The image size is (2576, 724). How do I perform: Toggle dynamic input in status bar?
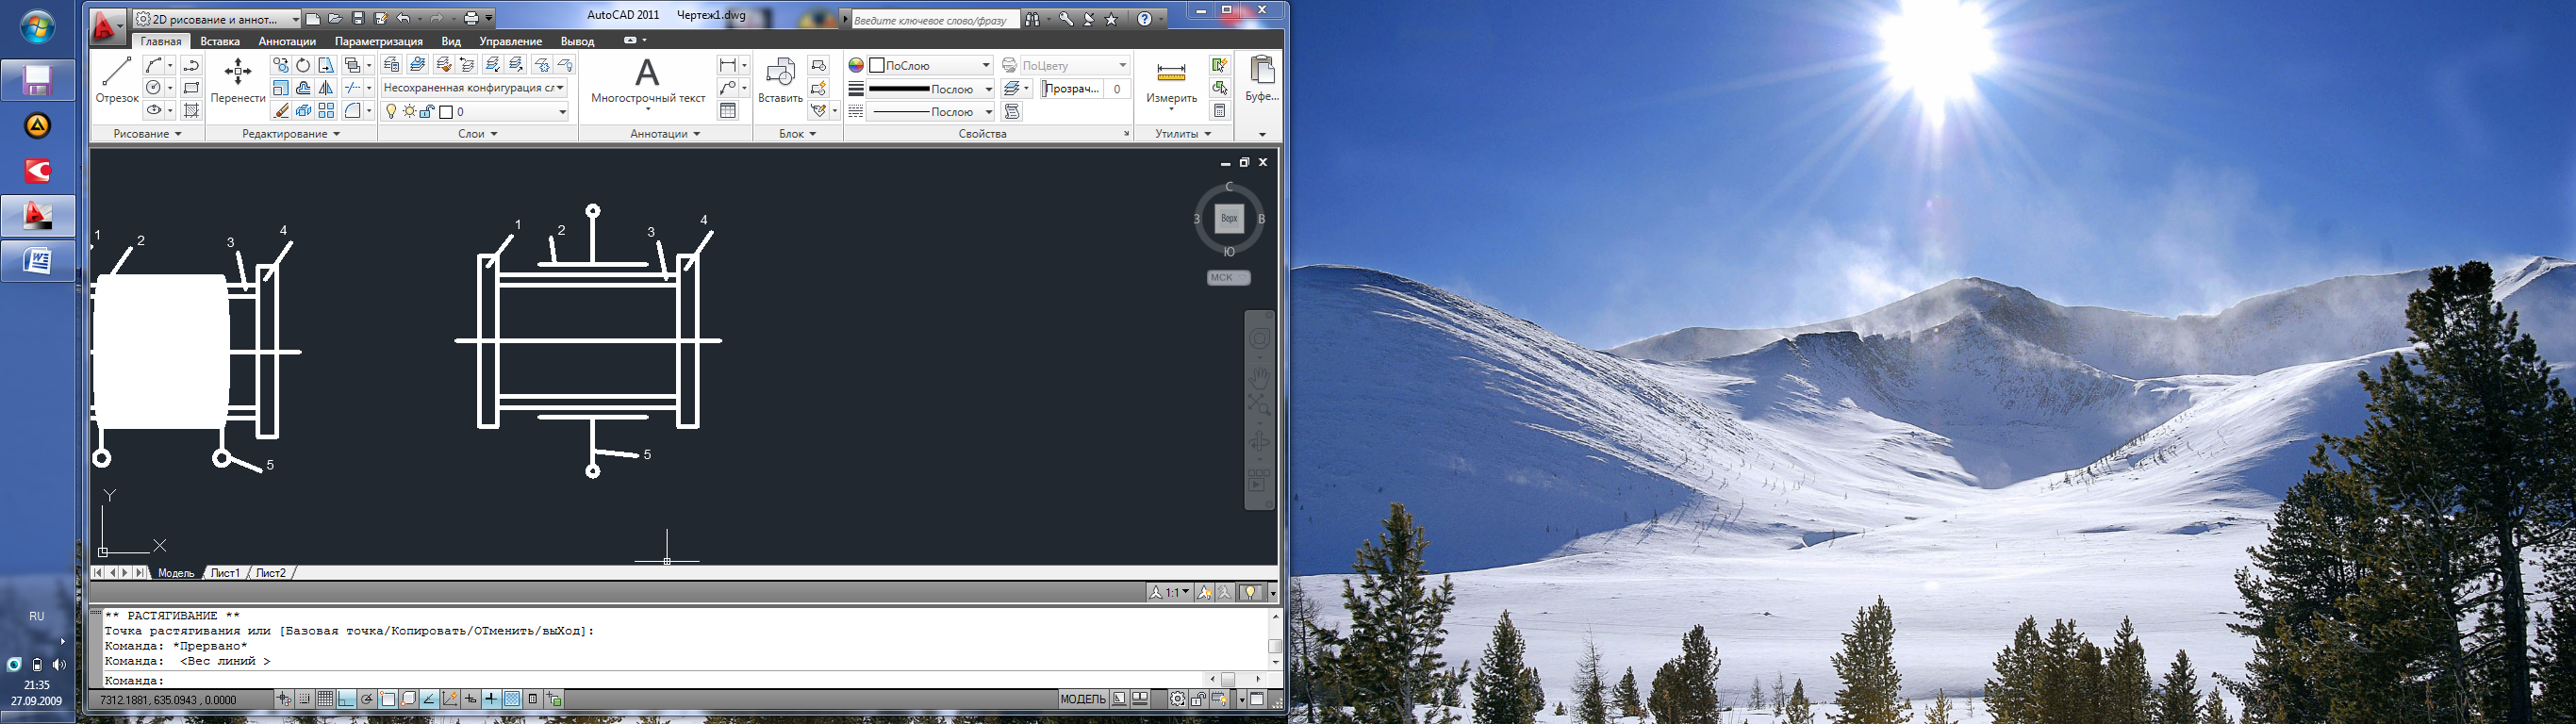click(470, 699)
